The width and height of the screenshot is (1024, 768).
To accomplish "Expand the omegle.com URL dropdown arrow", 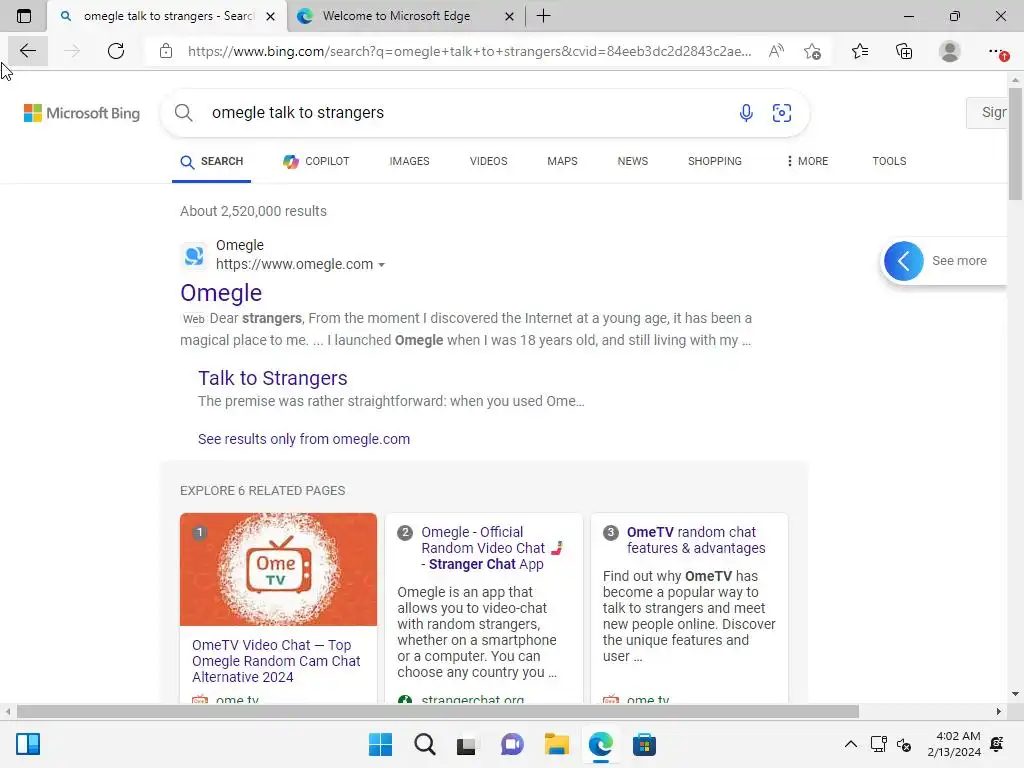I will (x=381, y=265).
